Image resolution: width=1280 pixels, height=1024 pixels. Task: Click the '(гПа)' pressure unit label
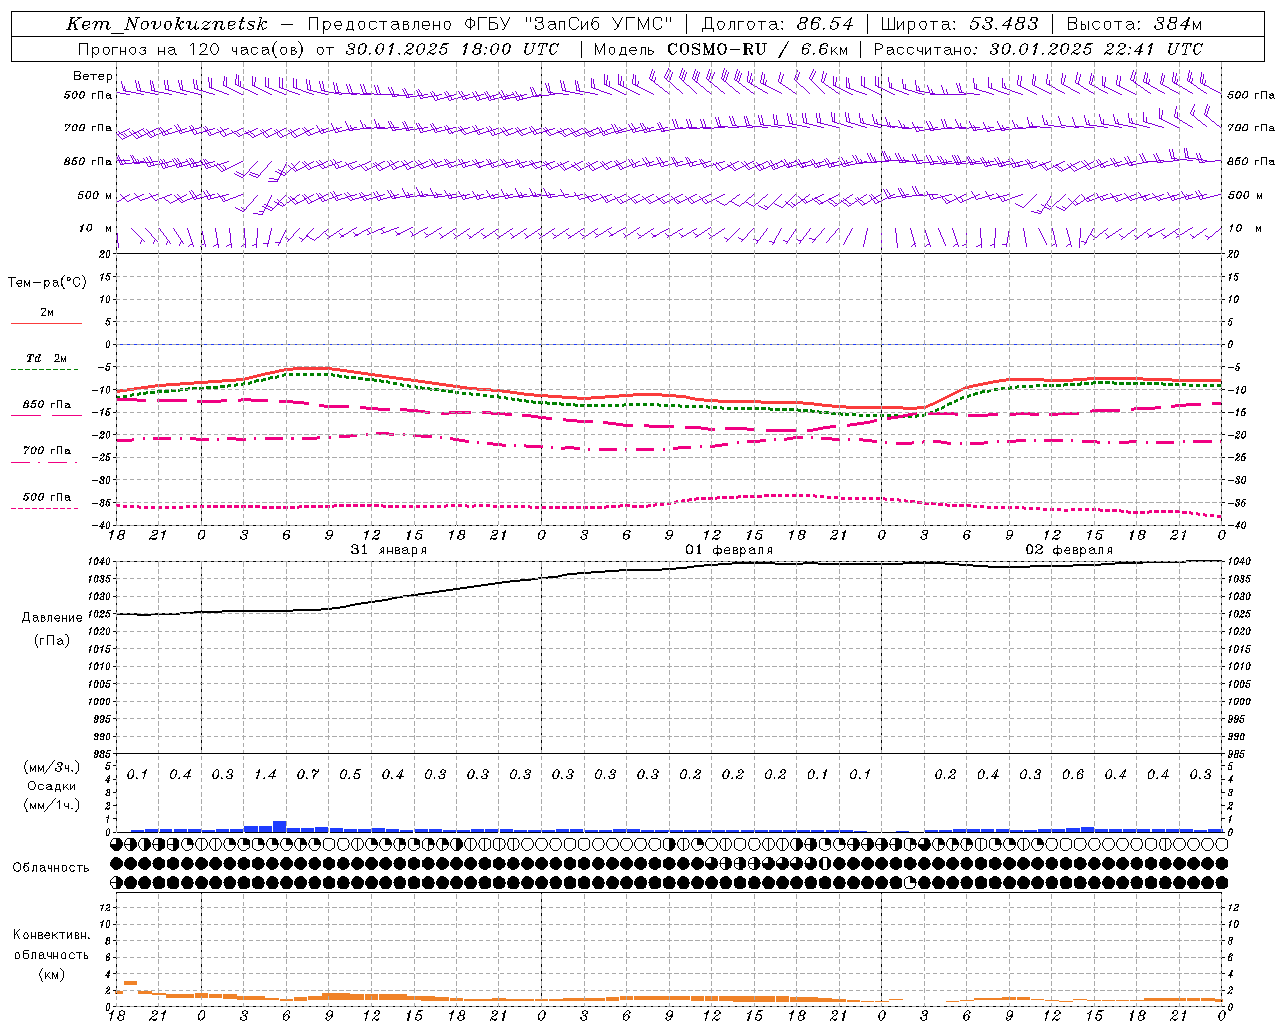(52, 640)
